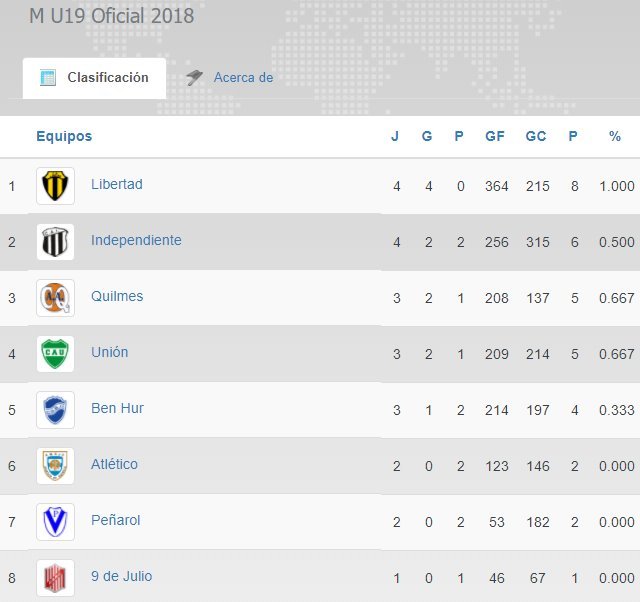Click the Peñarol team crest icon
This screenshot has width=640, height=602.
(55, 522)
